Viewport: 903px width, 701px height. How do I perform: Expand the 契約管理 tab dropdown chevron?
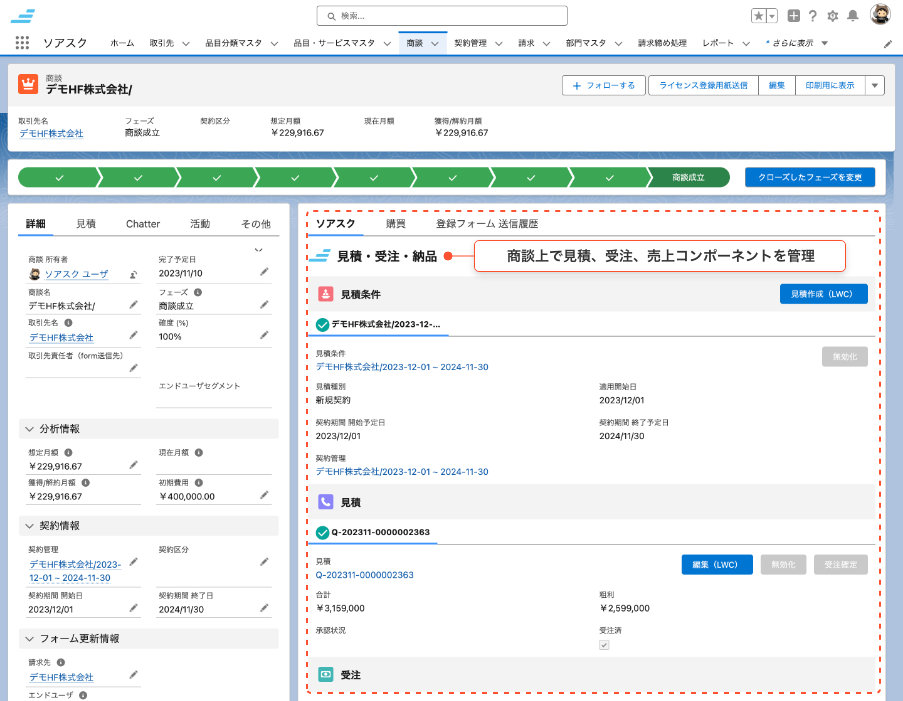(499, 43)
